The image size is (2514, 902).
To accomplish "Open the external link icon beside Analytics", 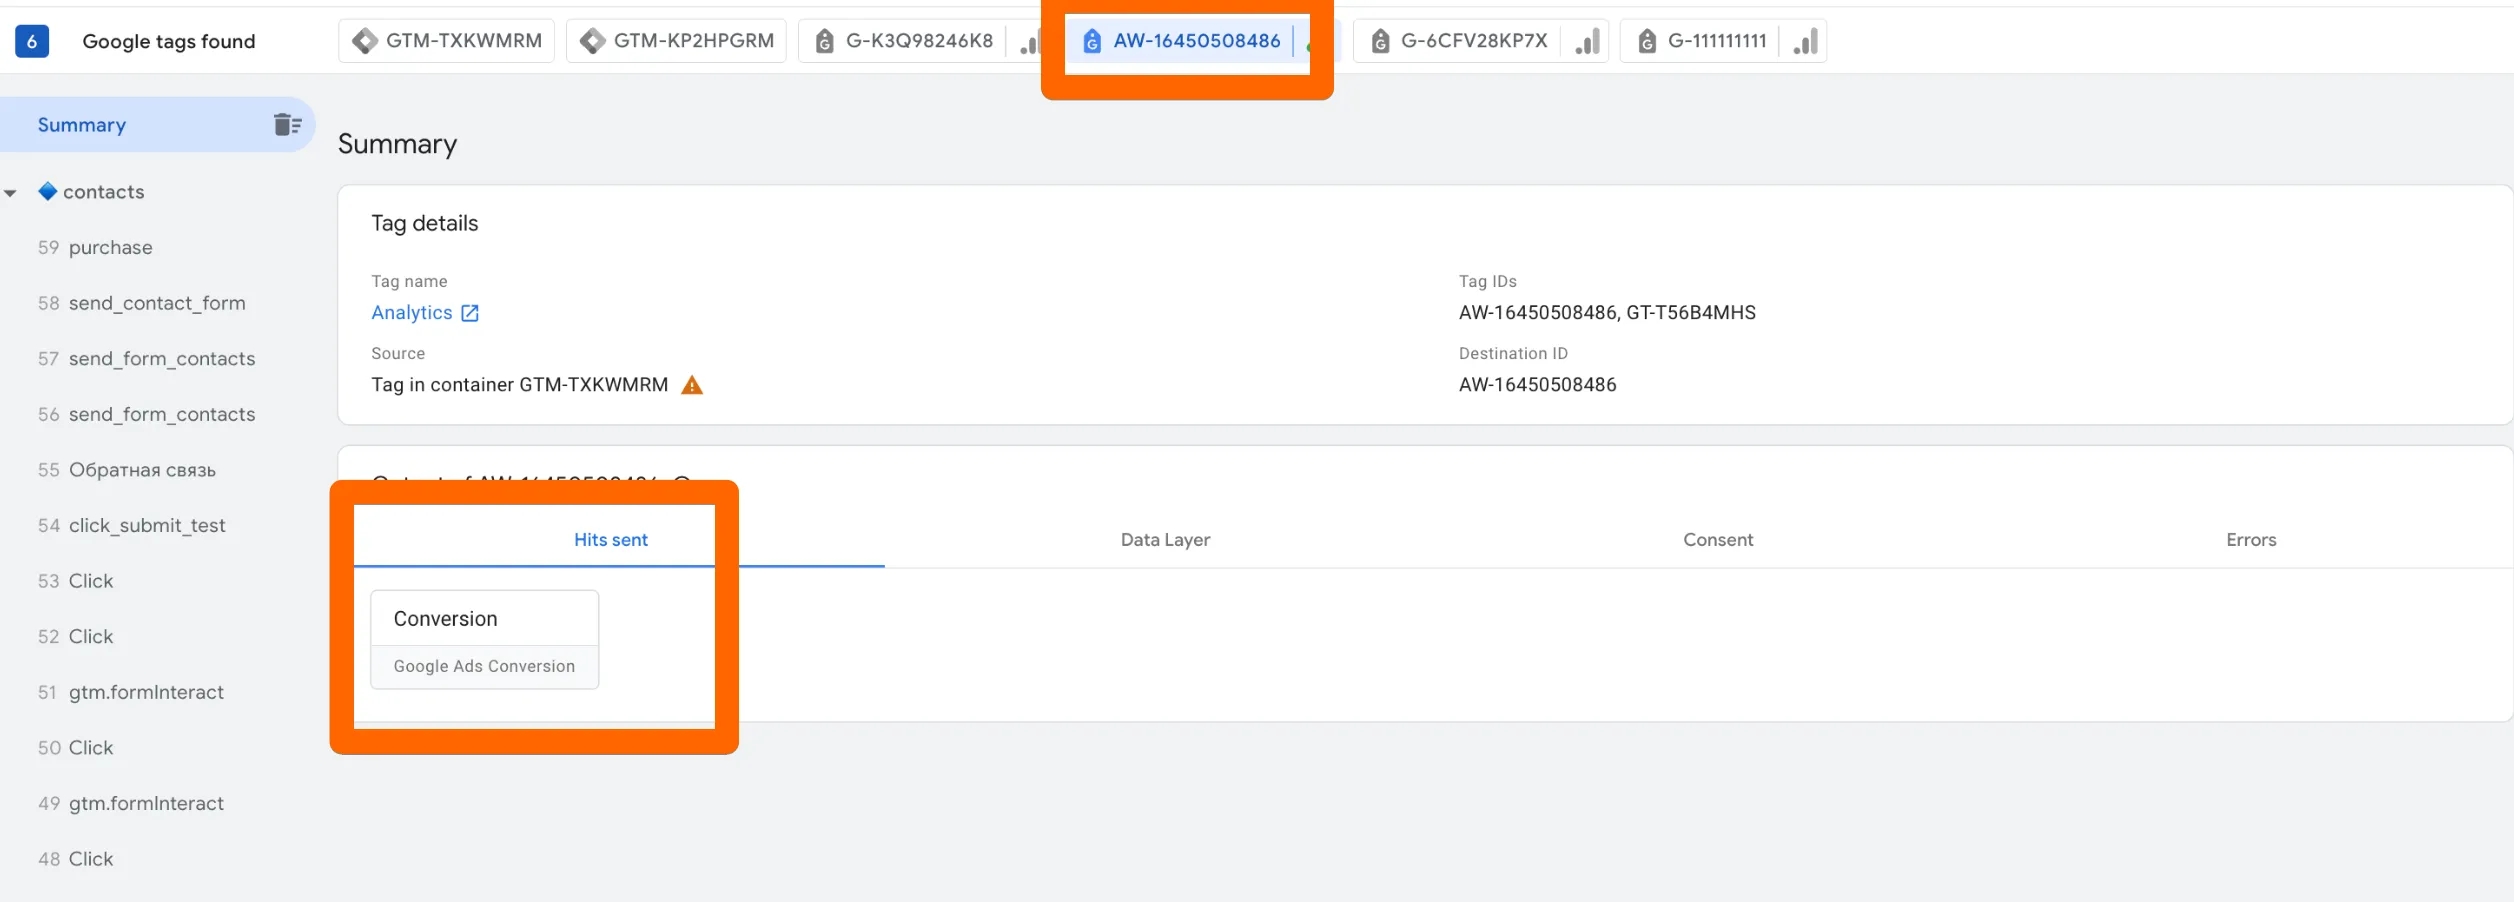I will click(470, 313).
